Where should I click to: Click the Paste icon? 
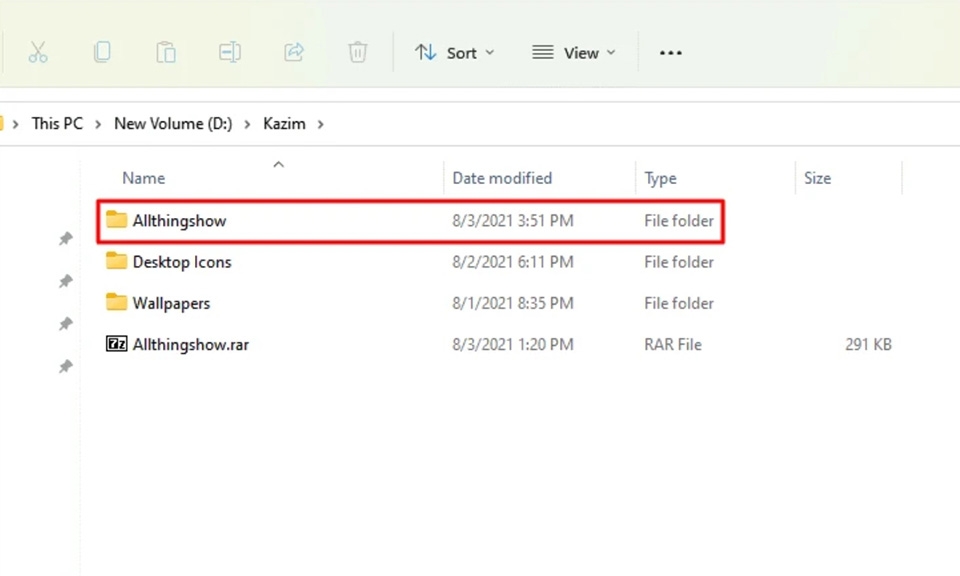(166, 52)
